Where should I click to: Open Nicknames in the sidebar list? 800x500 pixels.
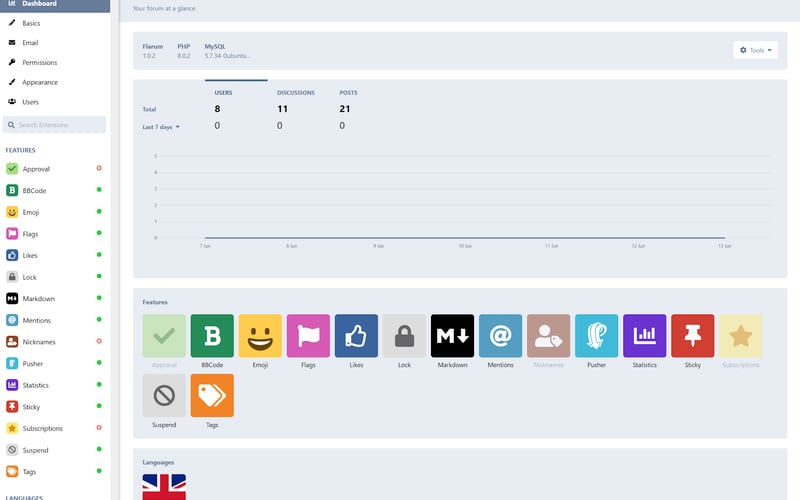(x=55, y=342)
